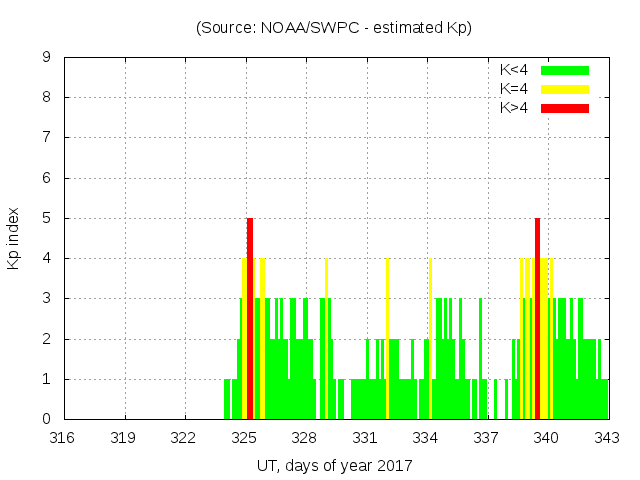640x480 pixels.
Task: Click the green K<4 legend swatch
Action: click(x=565, y=70)
